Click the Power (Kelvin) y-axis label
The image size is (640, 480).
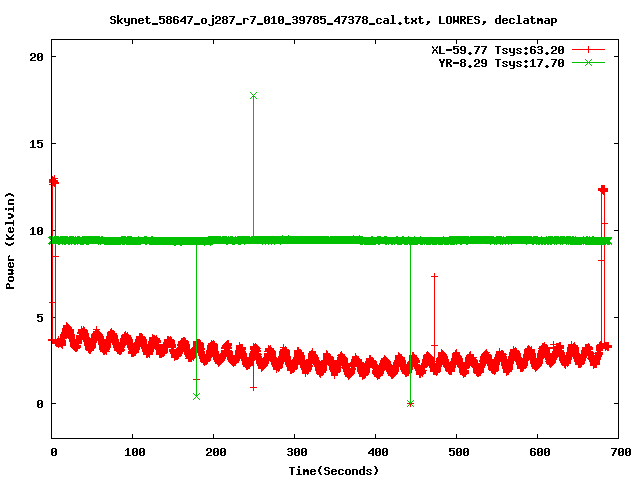coord(10,241)
